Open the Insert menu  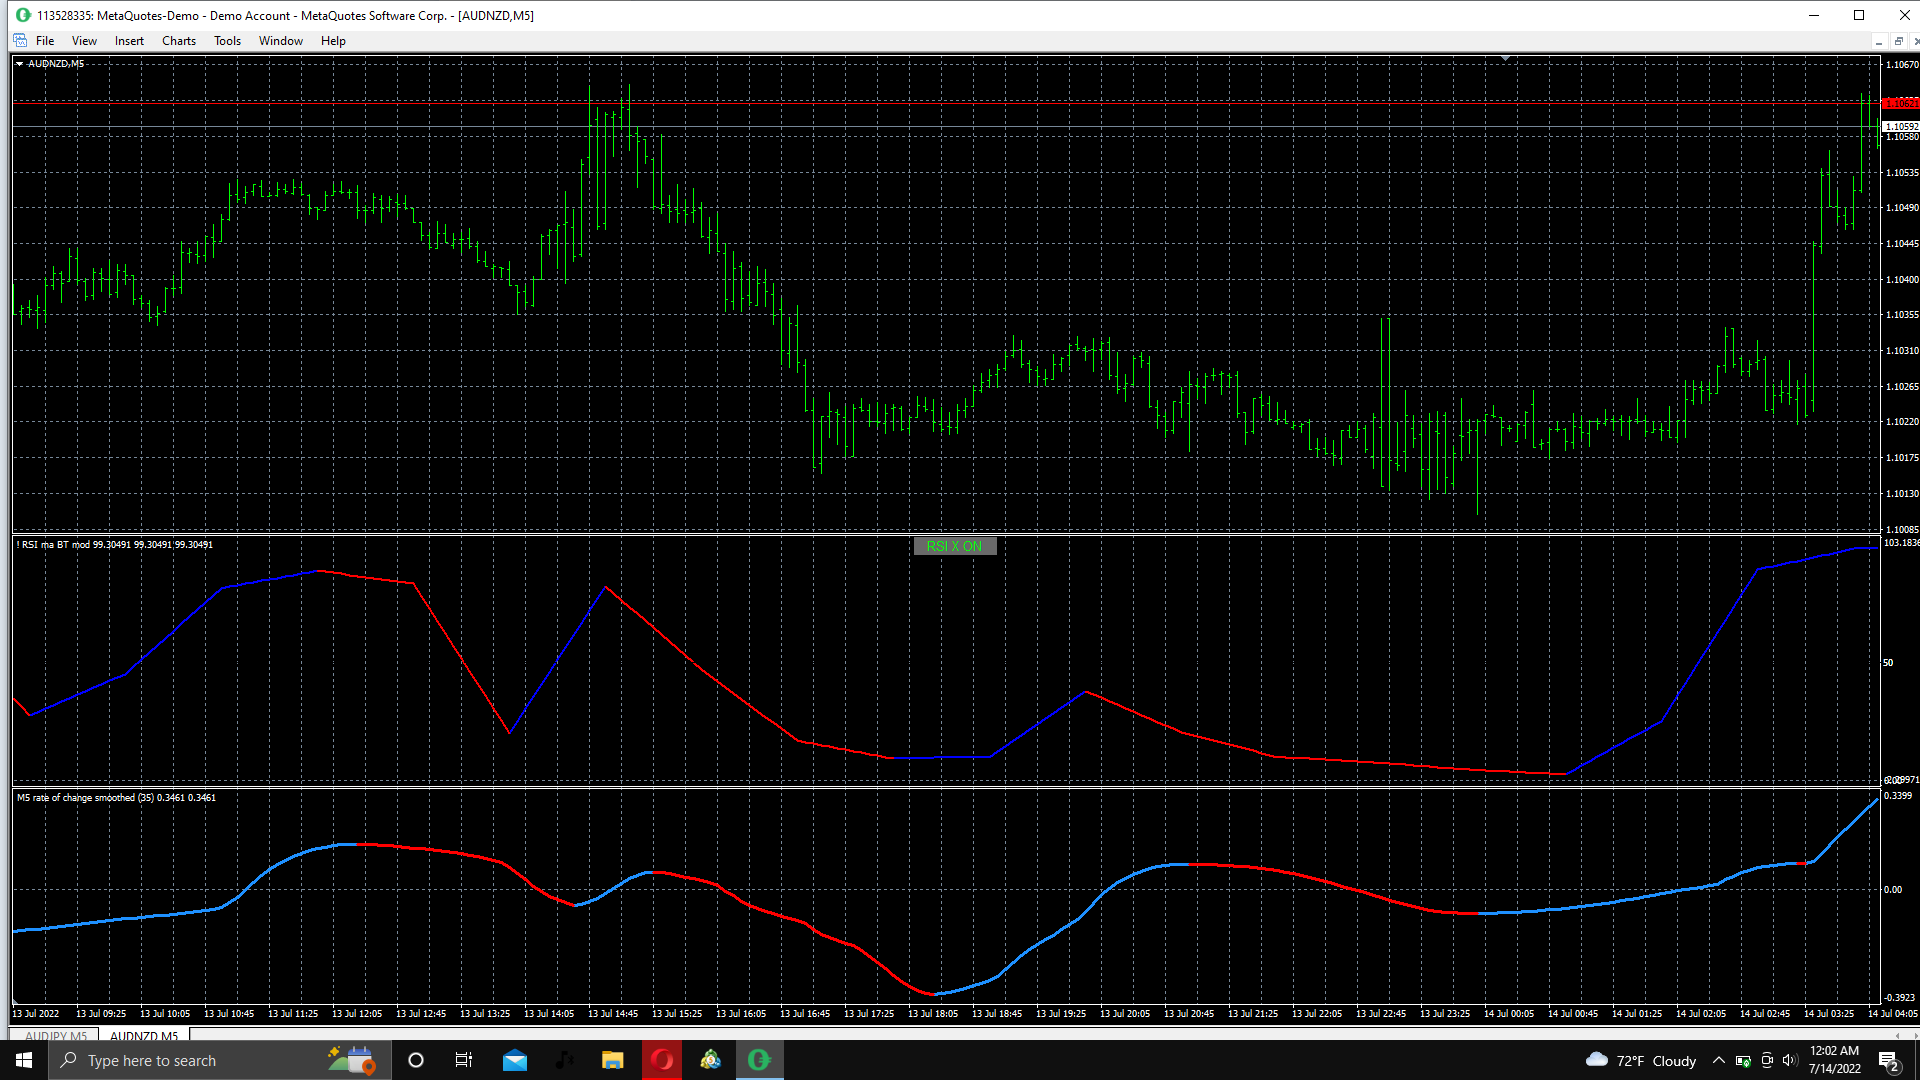tap(129, 41)
